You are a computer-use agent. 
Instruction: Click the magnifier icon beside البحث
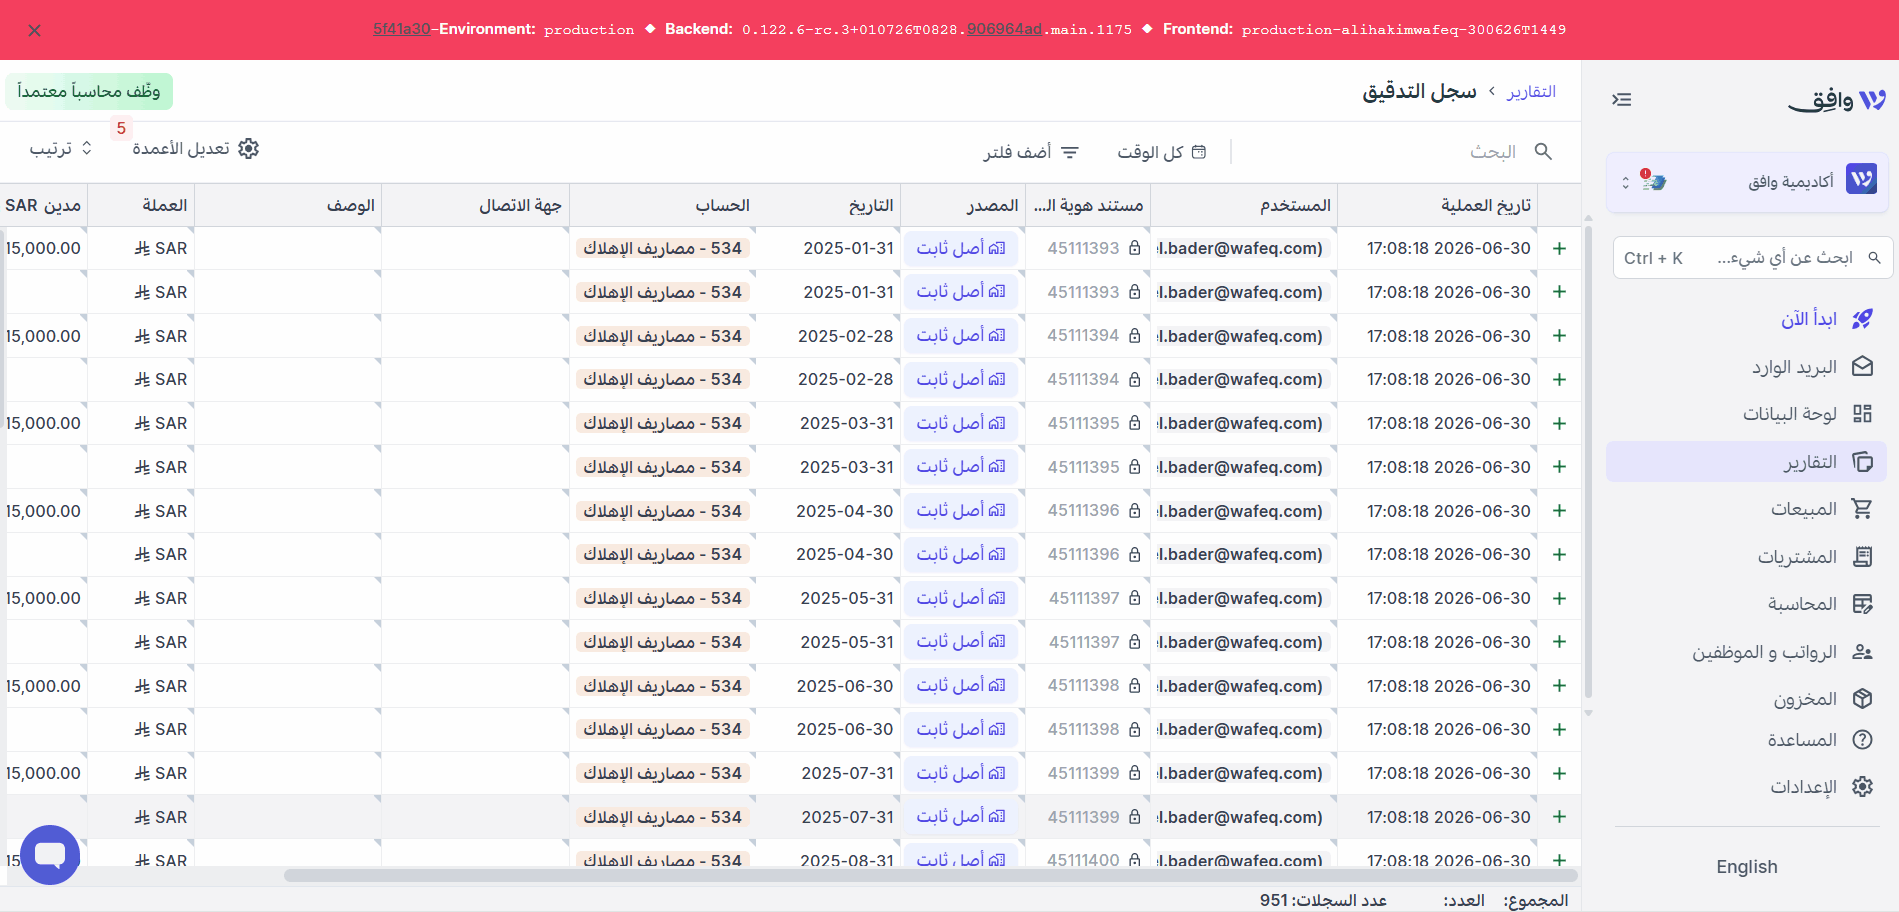[1543, 151]
